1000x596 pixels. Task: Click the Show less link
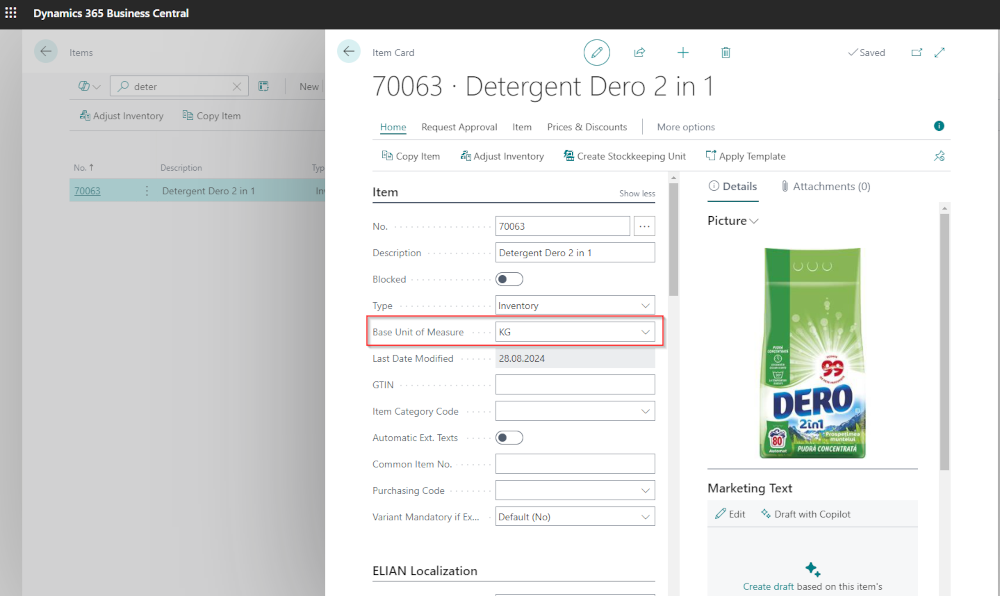pos(637,193)
